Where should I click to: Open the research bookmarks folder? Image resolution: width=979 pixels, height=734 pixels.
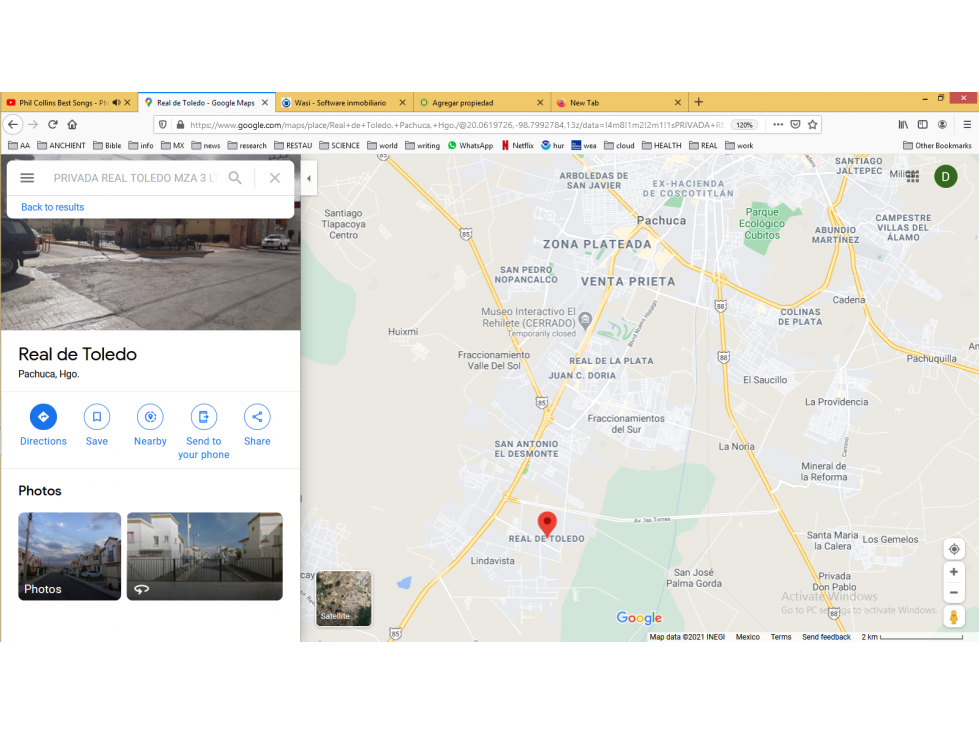pos(247,145)
